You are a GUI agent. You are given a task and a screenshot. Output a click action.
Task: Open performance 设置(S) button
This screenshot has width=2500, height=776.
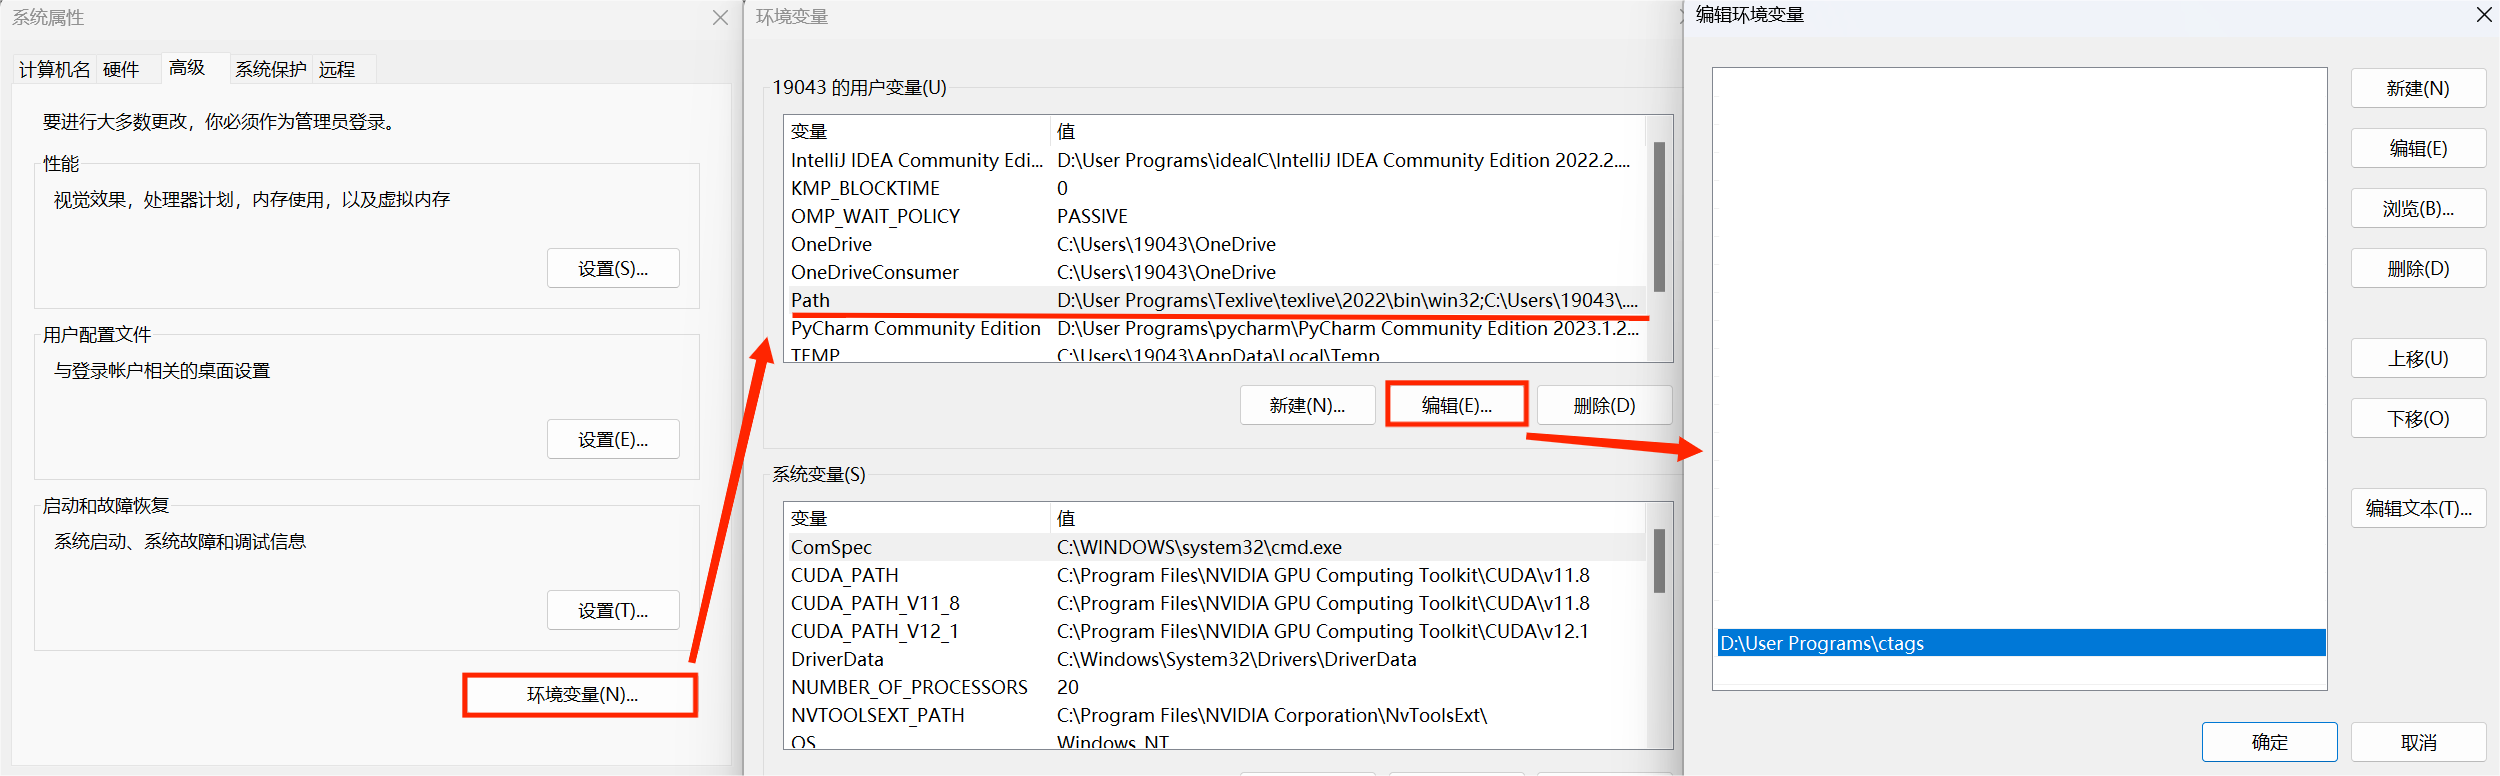tap(613, 269)
